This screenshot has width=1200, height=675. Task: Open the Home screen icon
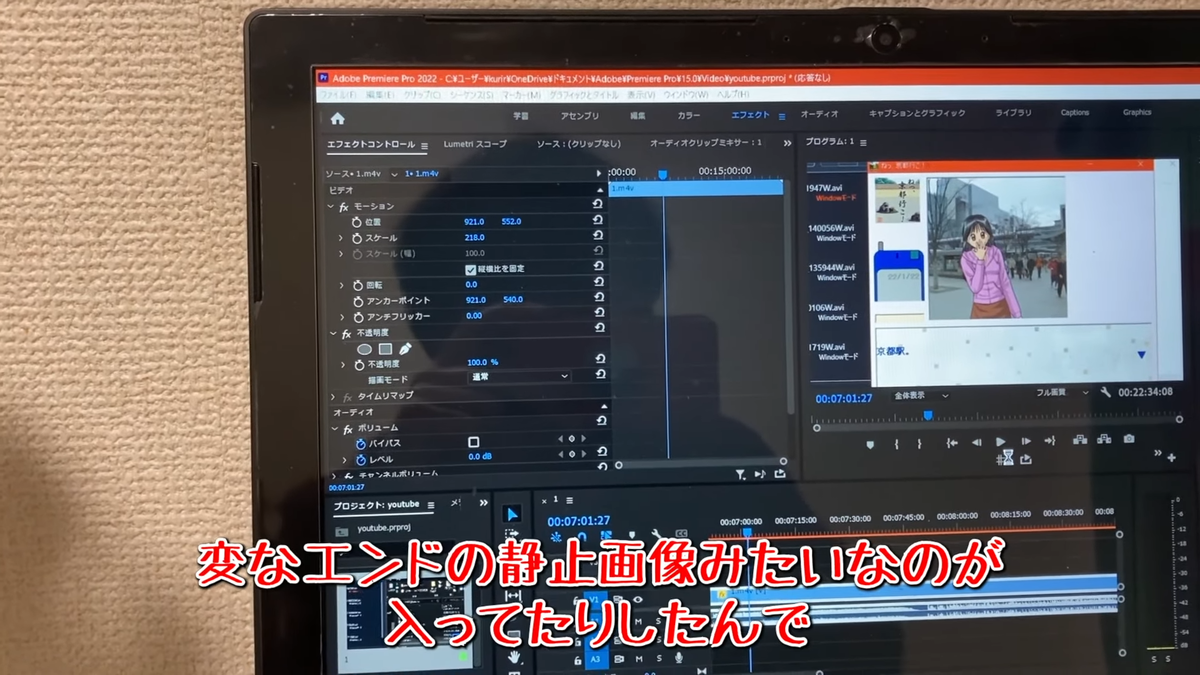pos(338,118)
